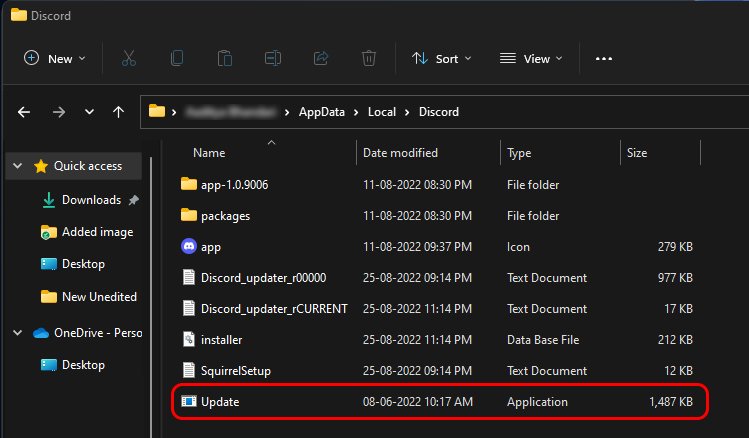749x438 pixels.
Task: Expand chevron after AppData in path
Action: tap(356, 112)
